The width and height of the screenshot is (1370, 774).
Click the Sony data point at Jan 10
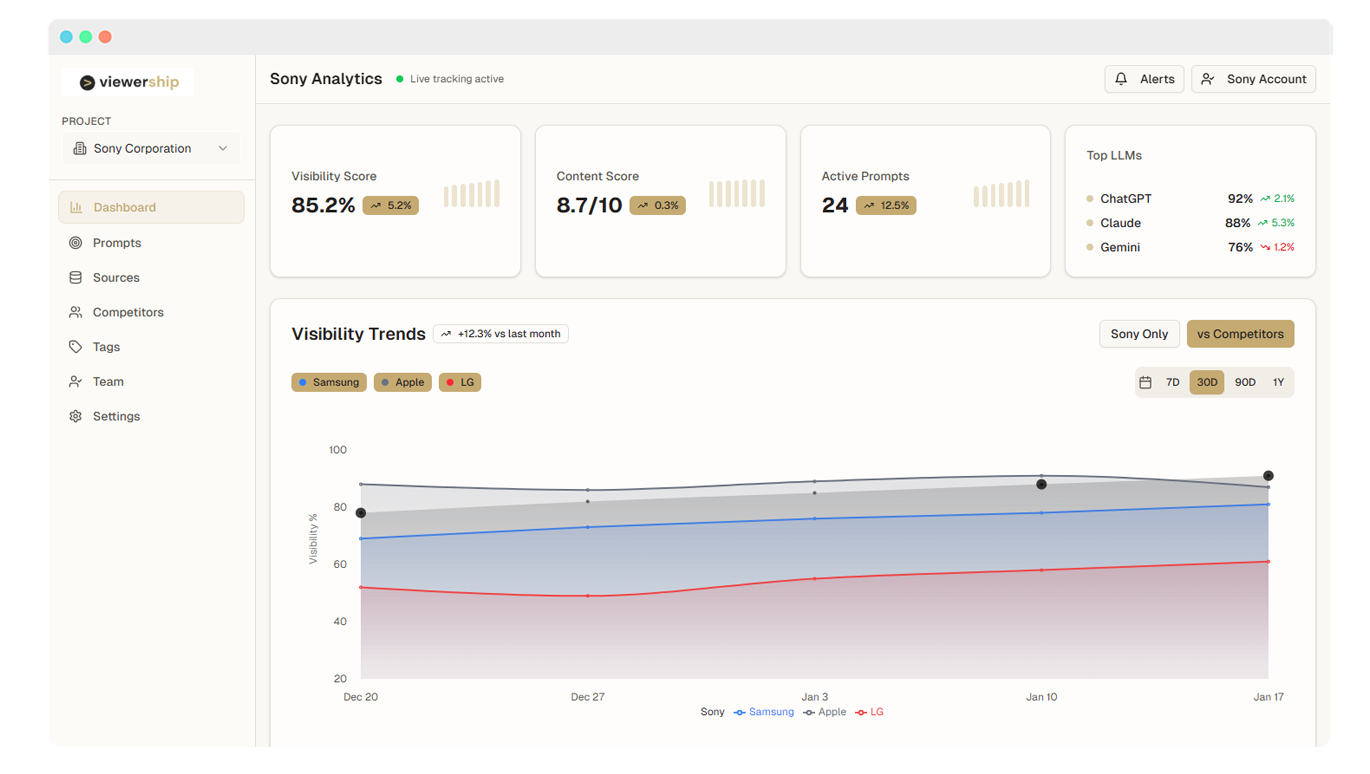(1041, 484)
